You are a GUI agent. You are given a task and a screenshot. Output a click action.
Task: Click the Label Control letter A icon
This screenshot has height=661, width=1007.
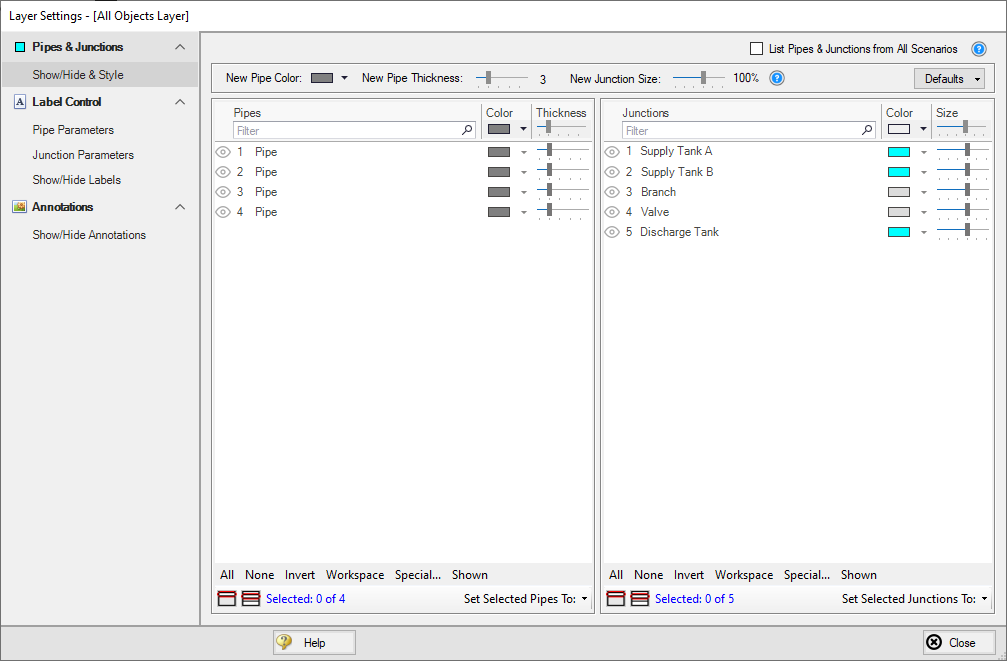click(x=19, y=102)
